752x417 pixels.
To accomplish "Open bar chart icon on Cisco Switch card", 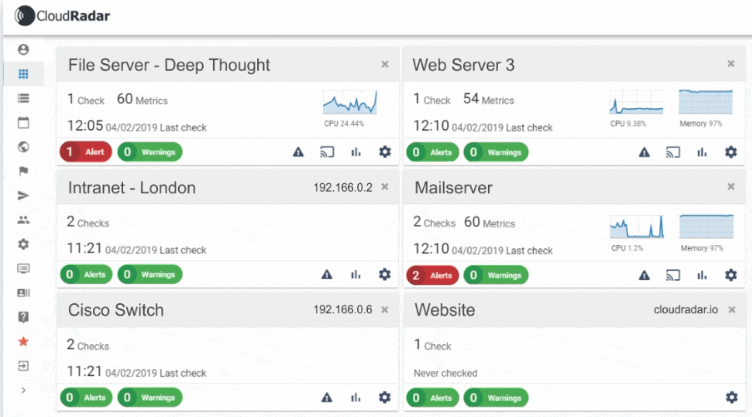I will [355, 397].
